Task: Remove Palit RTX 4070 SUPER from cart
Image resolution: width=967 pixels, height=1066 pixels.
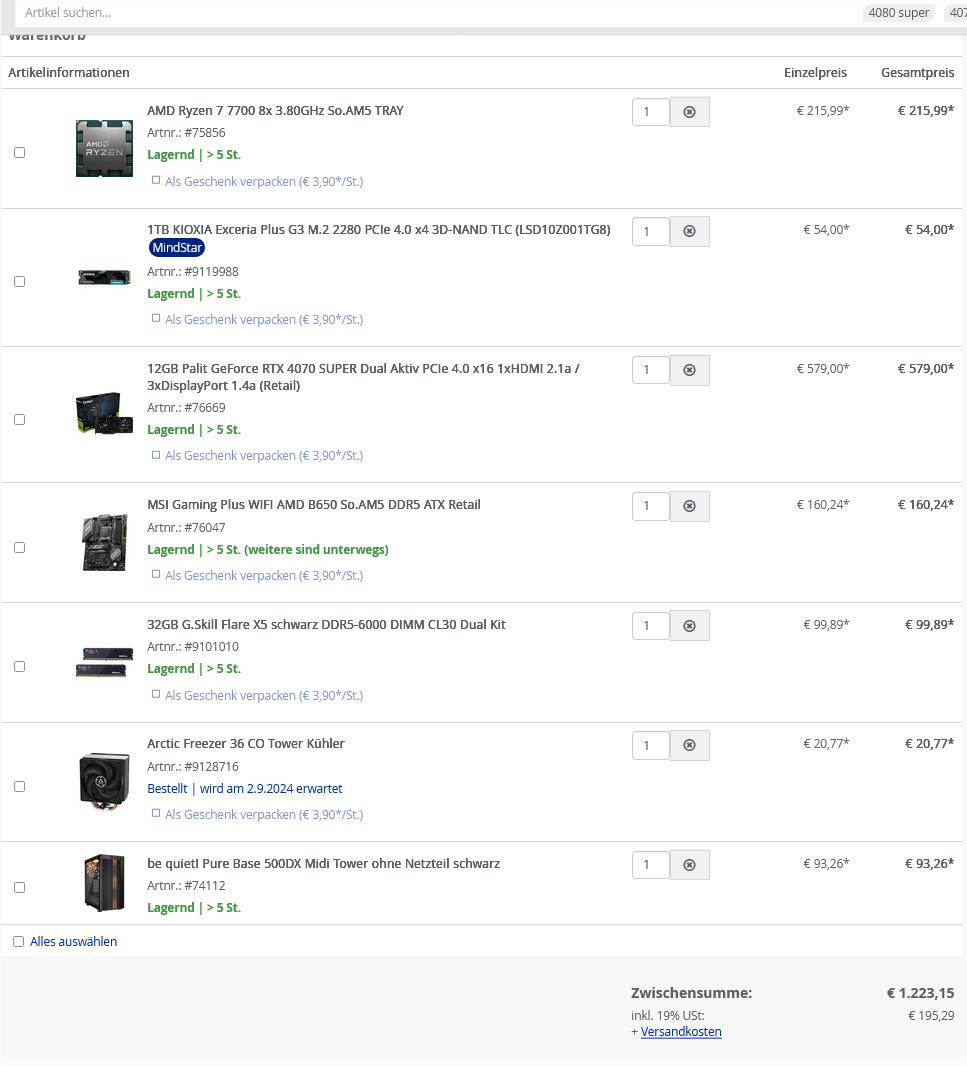Action: [x=690, y=370]
